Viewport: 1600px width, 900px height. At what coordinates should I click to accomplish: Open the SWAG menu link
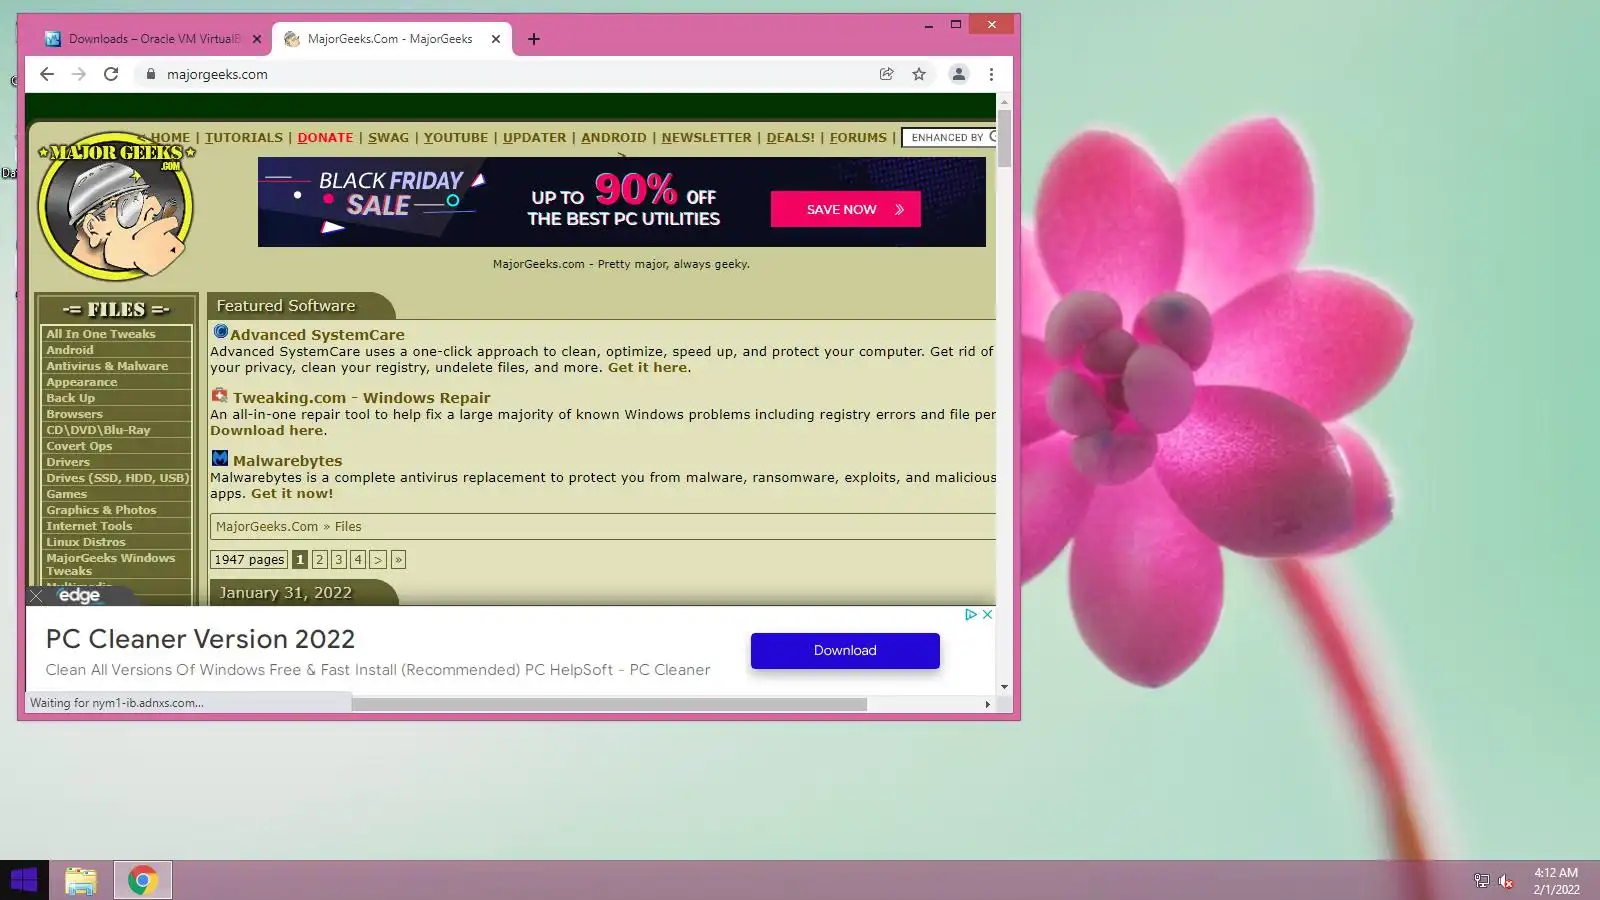click(x=388, y=138)
